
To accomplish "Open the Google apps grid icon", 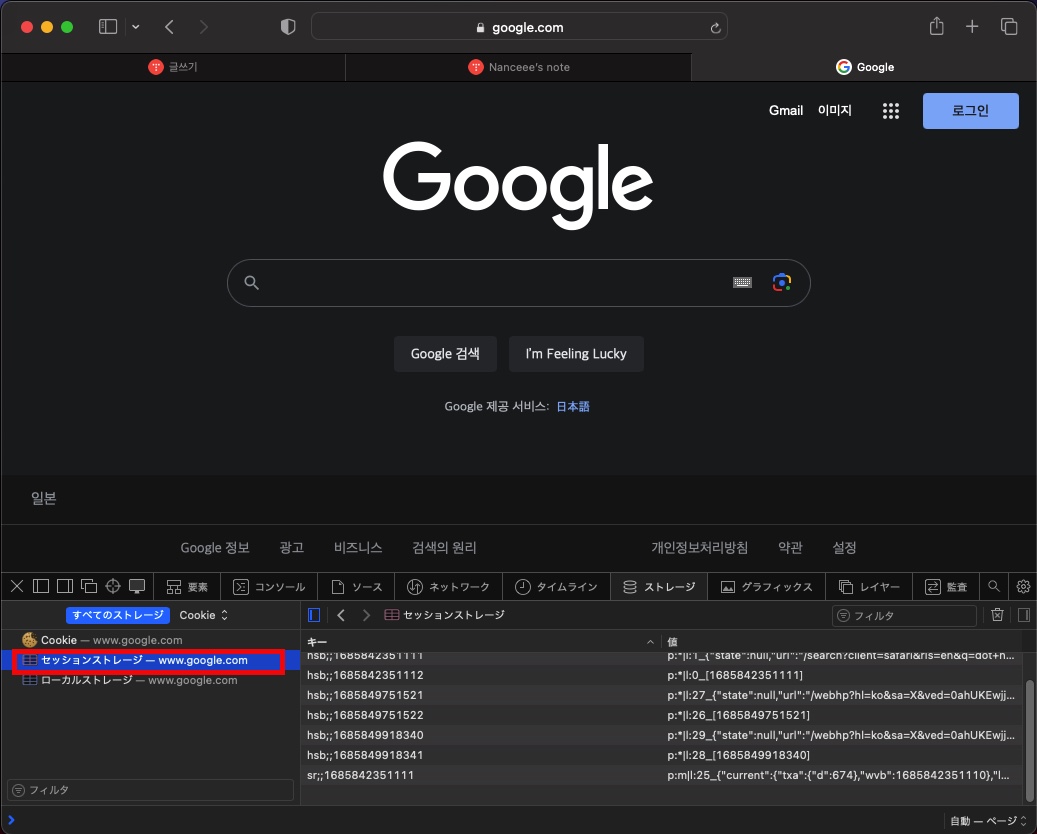I will (891, 111).
